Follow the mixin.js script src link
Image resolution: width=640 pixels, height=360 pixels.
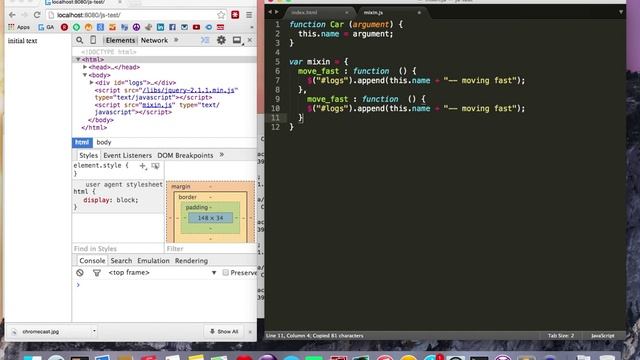pos(157,105)
